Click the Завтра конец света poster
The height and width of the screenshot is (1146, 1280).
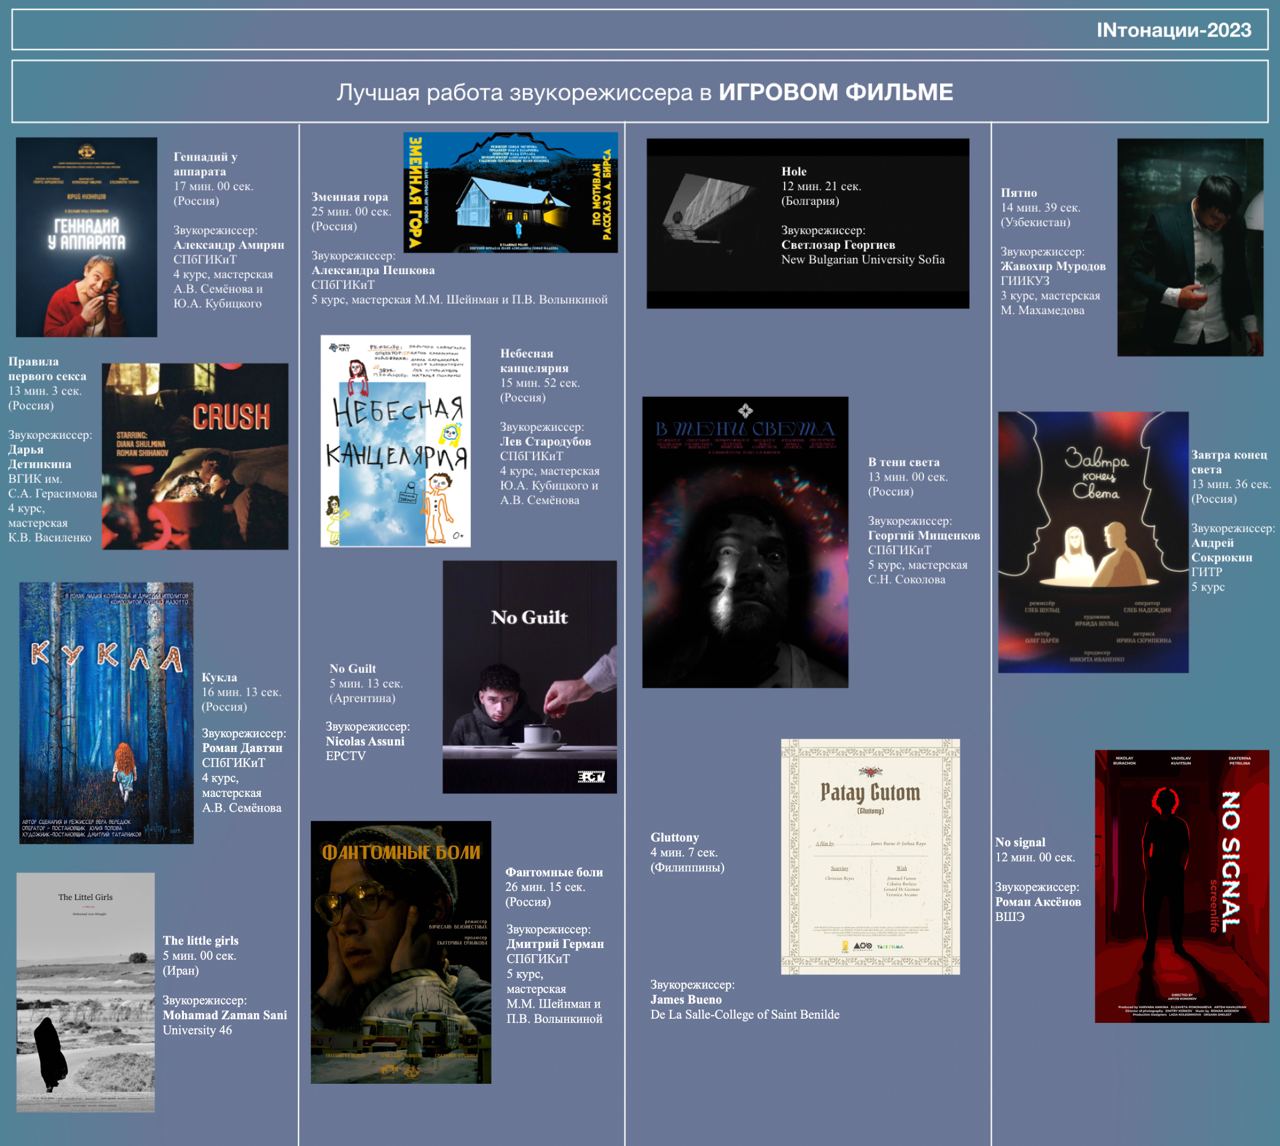point(1094,542)
